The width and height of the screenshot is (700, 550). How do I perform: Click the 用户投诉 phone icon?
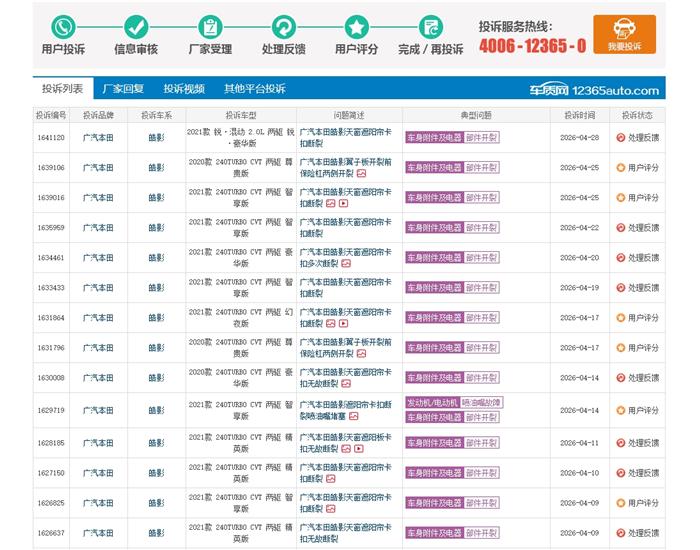pyautogui.click(x=63, y=27)
